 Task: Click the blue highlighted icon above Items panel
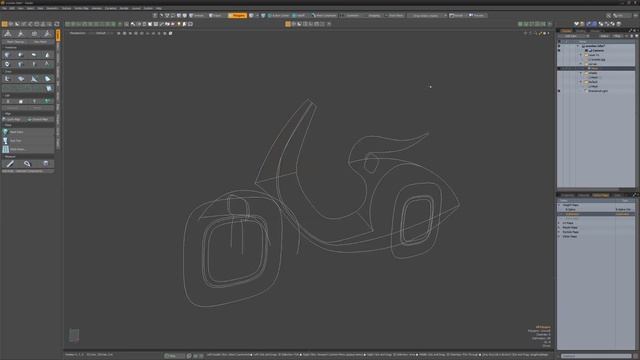594,24
